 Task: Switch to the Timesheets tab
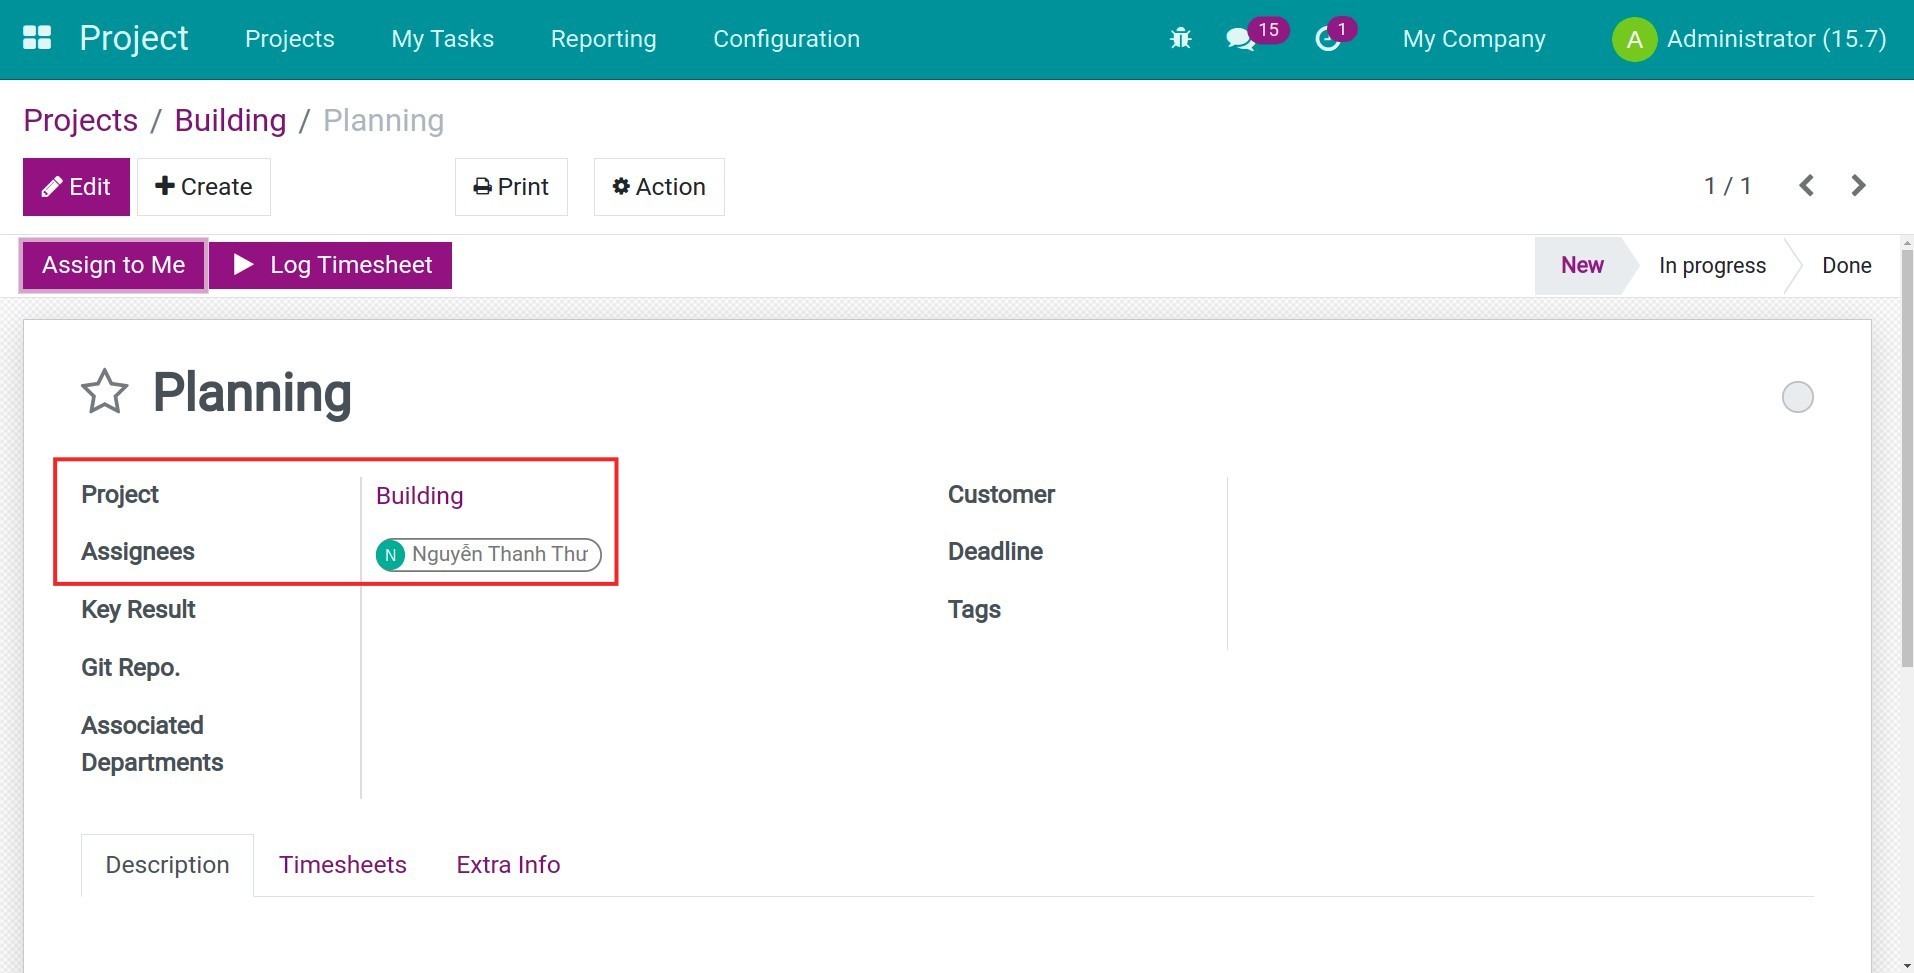(342, 865)
